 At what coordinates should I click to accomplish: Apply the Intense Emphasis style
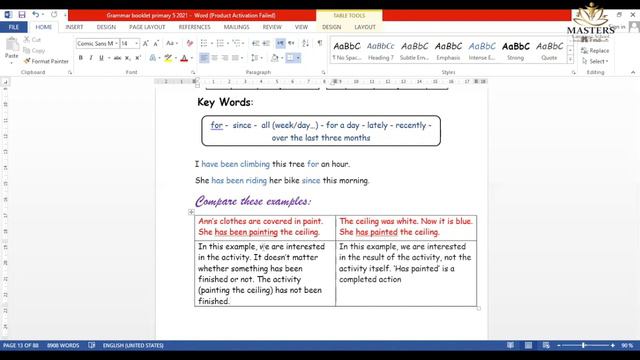[482, 51]
